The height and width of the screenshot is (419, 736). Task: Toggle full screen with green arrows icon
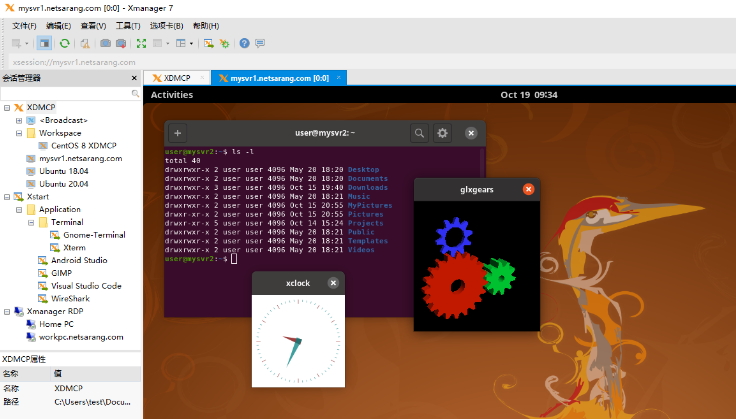pyautogui.click(x=141, y=43)
